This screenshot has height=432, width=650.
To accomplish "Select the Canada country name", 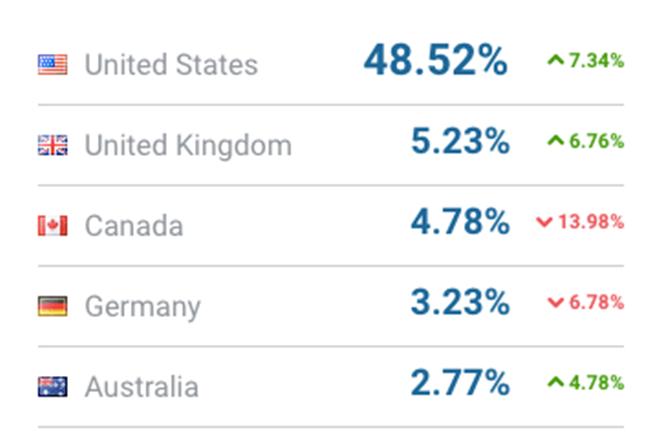I will [134, 226].
